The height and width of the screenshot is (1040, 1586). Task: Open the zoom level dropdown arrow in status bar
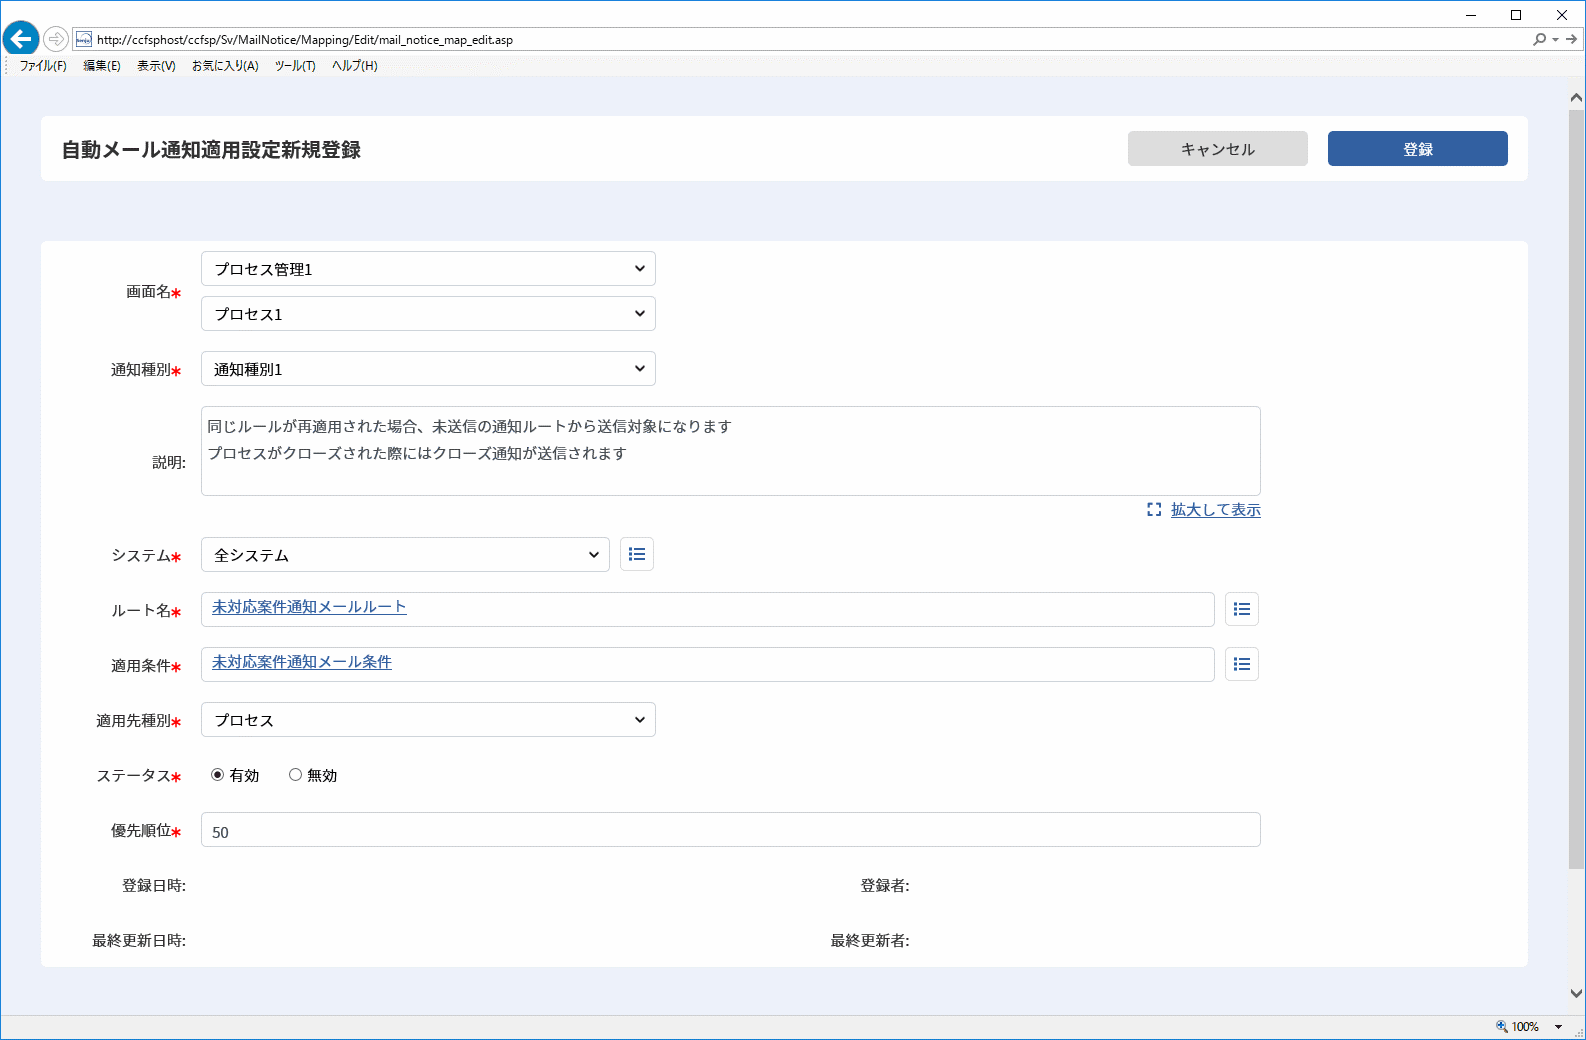click(x=1558, y=1027)
